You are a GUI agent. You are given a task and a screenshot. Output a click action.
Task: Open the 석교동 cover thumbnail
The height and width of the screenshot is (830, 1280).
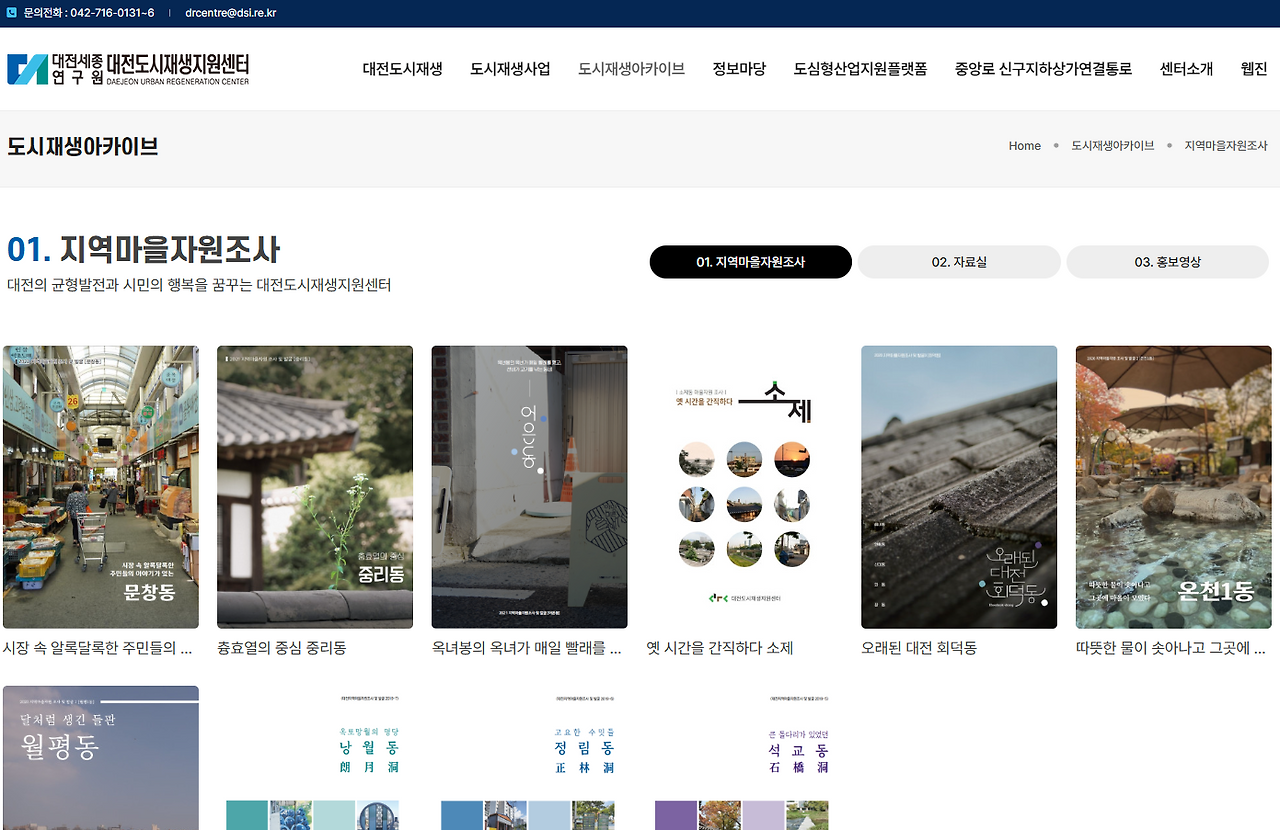tap(744, 758)
